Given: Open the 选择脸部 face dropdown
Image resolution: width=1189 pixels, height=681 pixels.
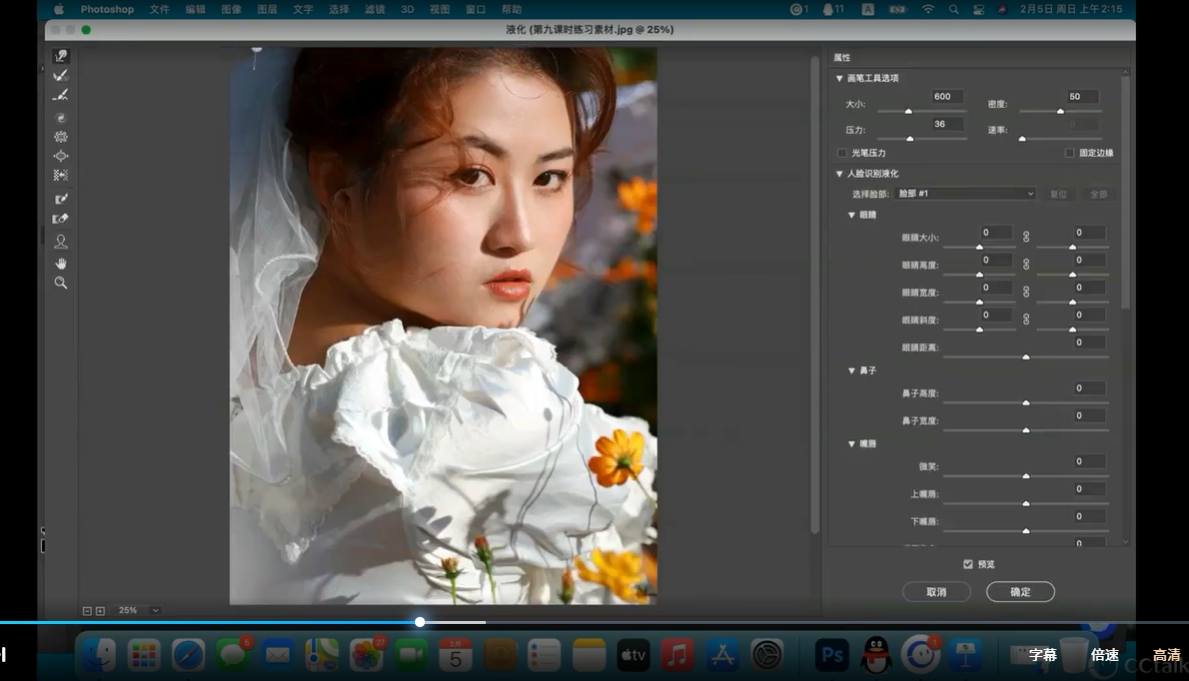Looking at the screenshot, I should pyautogui.click(x=965, y=194).
